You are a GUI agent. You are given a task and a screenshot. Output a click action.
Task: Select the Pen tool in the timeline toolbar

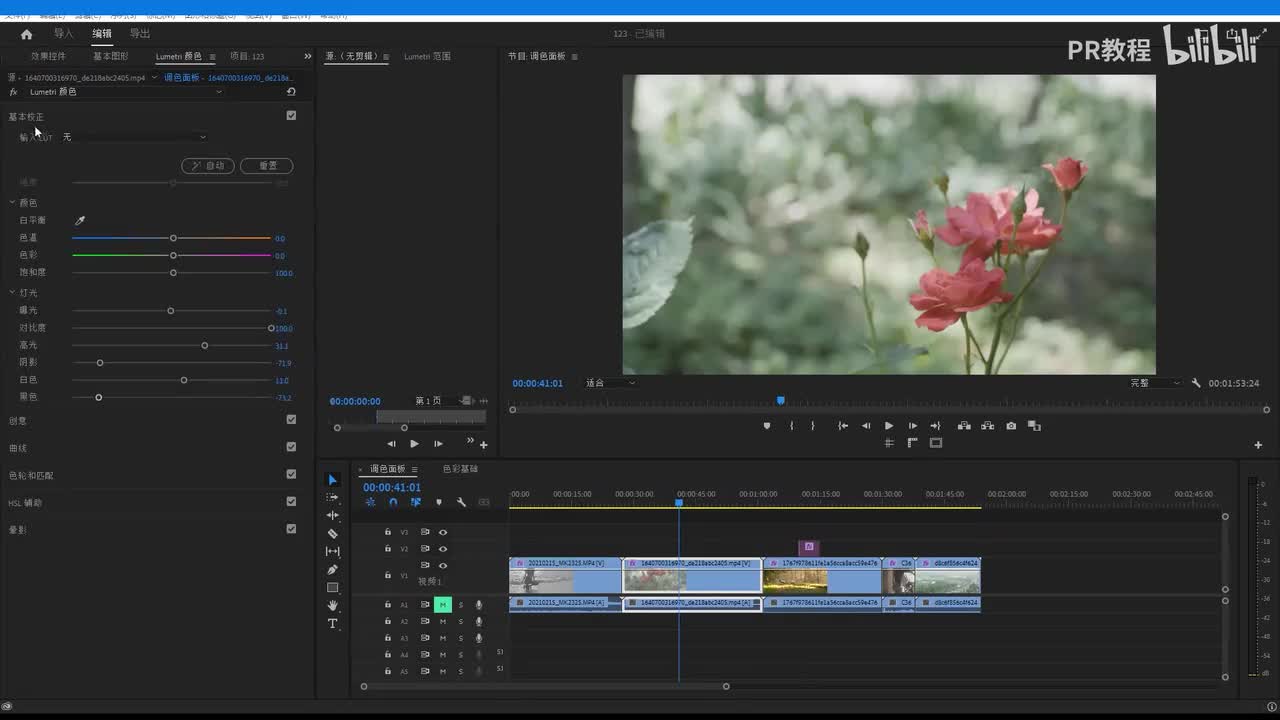[x=333, y=570]
